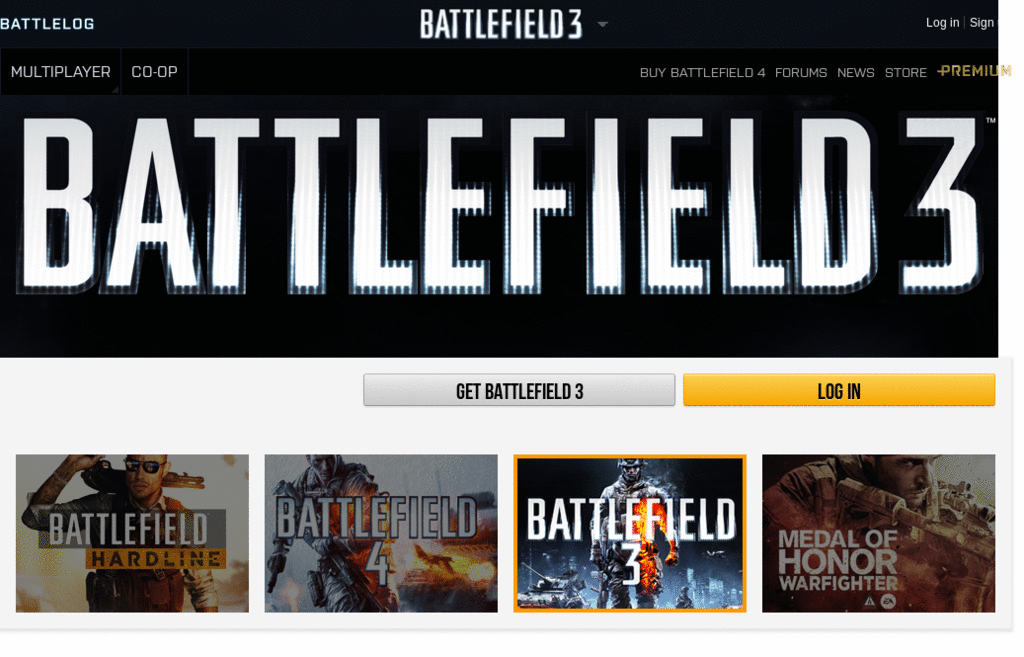The image size is (1024, 657).
Task: Expand the game selector dropdown arrow
Action: (x=603, y=25)
